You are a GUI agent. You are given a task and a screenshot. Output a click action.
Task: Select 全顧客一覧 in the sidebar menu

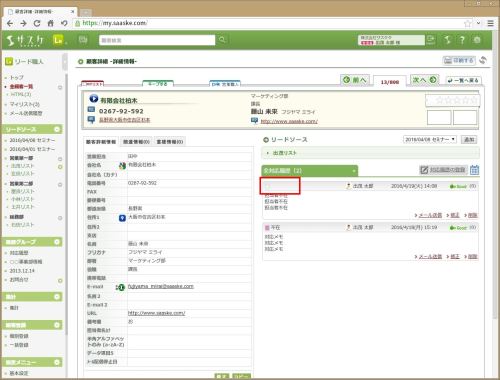coord(21,87)
